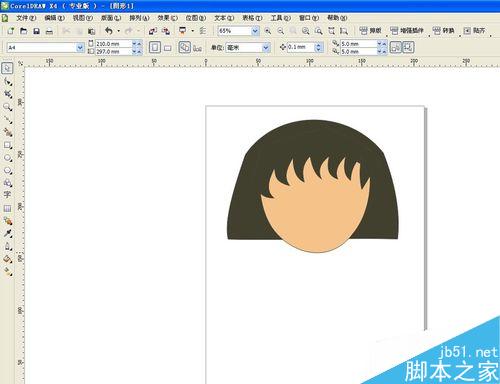500x384 pixels.
Task: Click the 转换 toolbar button
Action: coord(444,31)
